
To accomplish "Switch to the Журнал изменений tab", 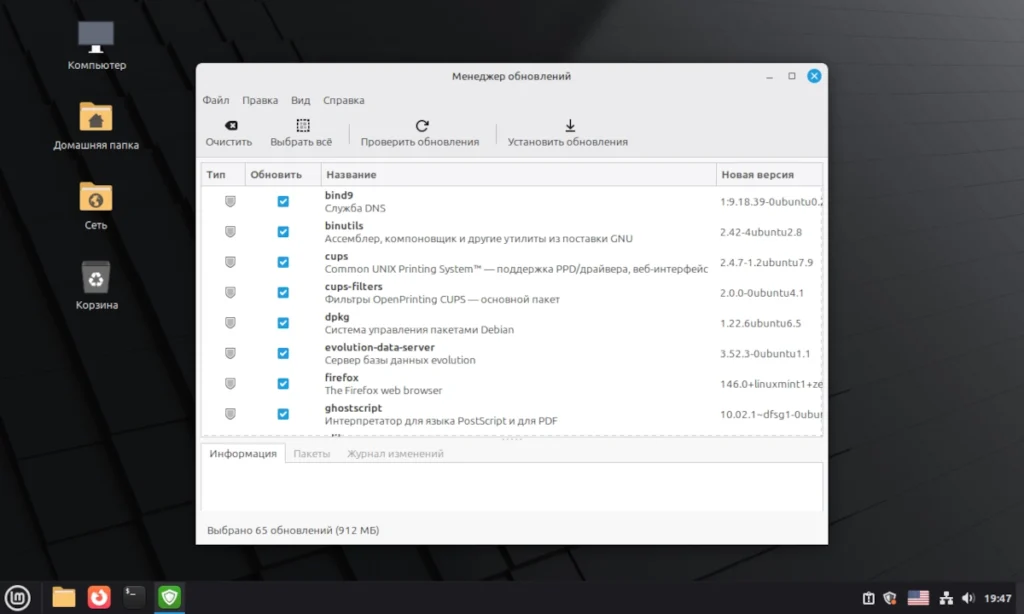I will [395, 453].
